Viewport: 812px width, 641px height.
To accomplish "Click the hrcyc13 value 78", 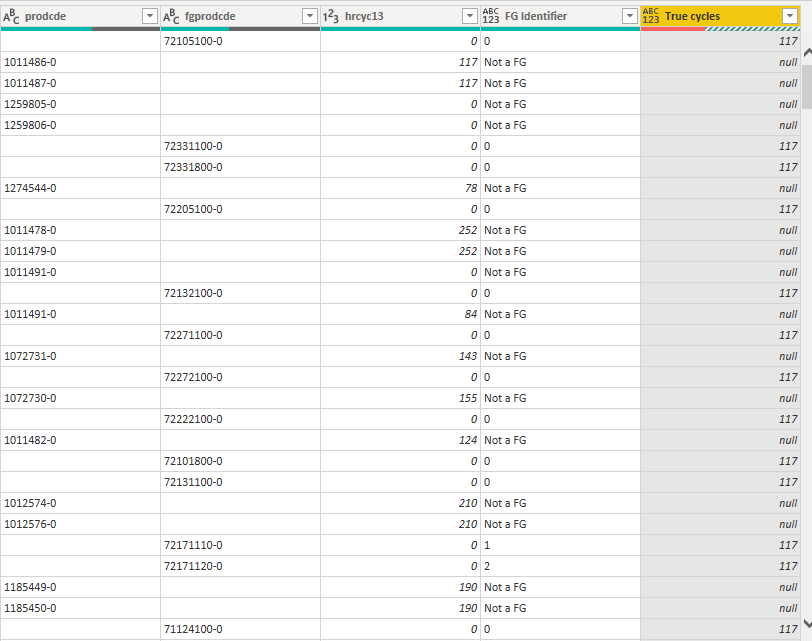I will click(400, 188).
